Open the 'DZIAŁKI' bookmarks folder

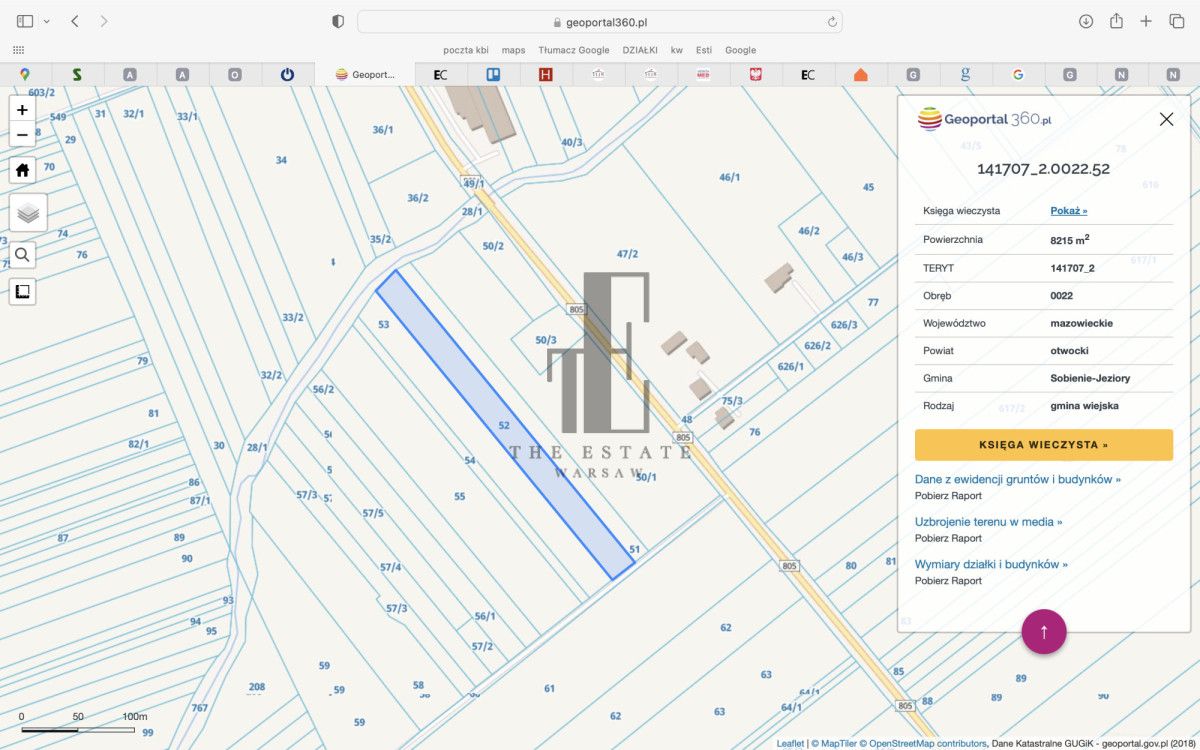coord(639,50)
